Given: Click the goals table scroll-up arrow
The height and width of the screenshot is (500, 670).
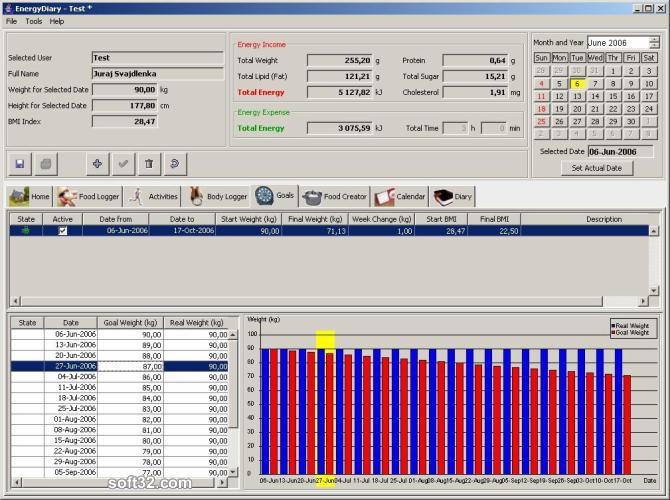Looking at the screenshot, I should [654, 231].
